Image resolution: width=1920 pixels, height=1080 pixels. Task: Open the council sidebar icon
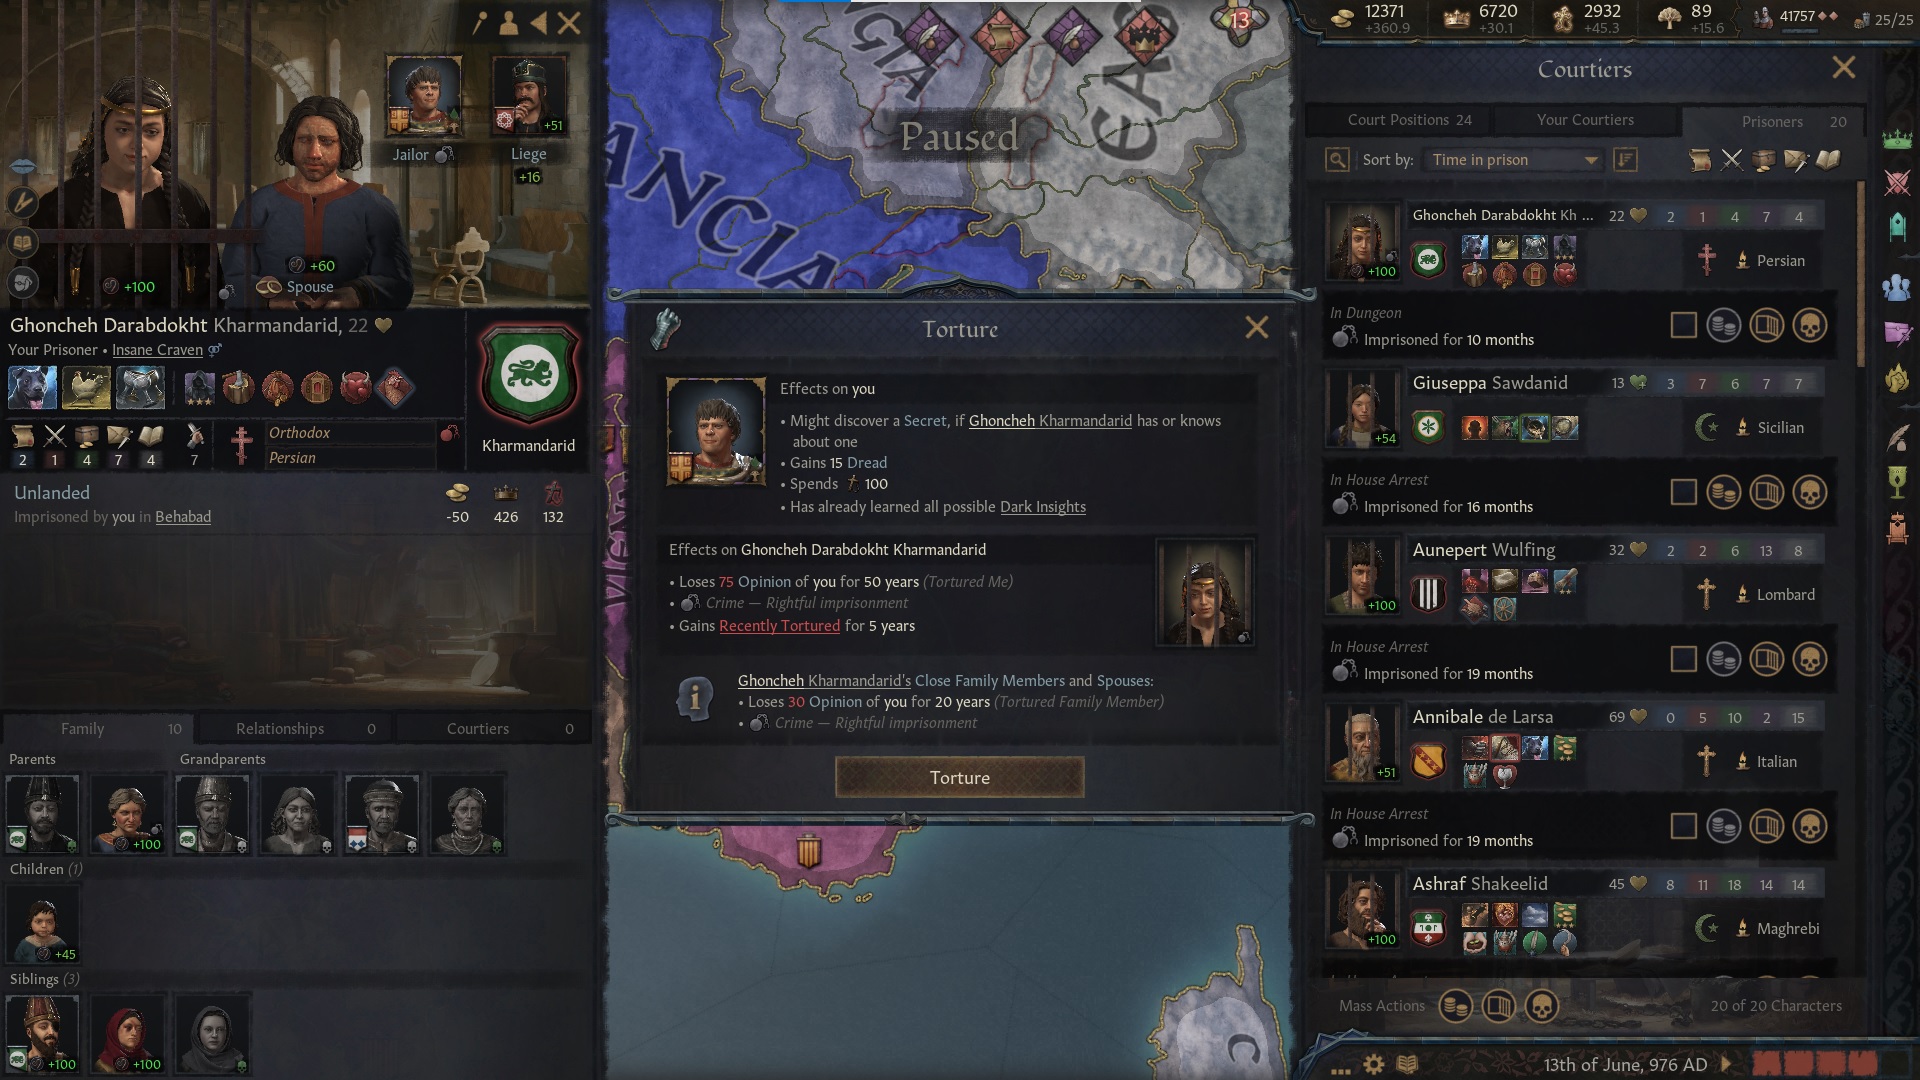(1897, 288)
